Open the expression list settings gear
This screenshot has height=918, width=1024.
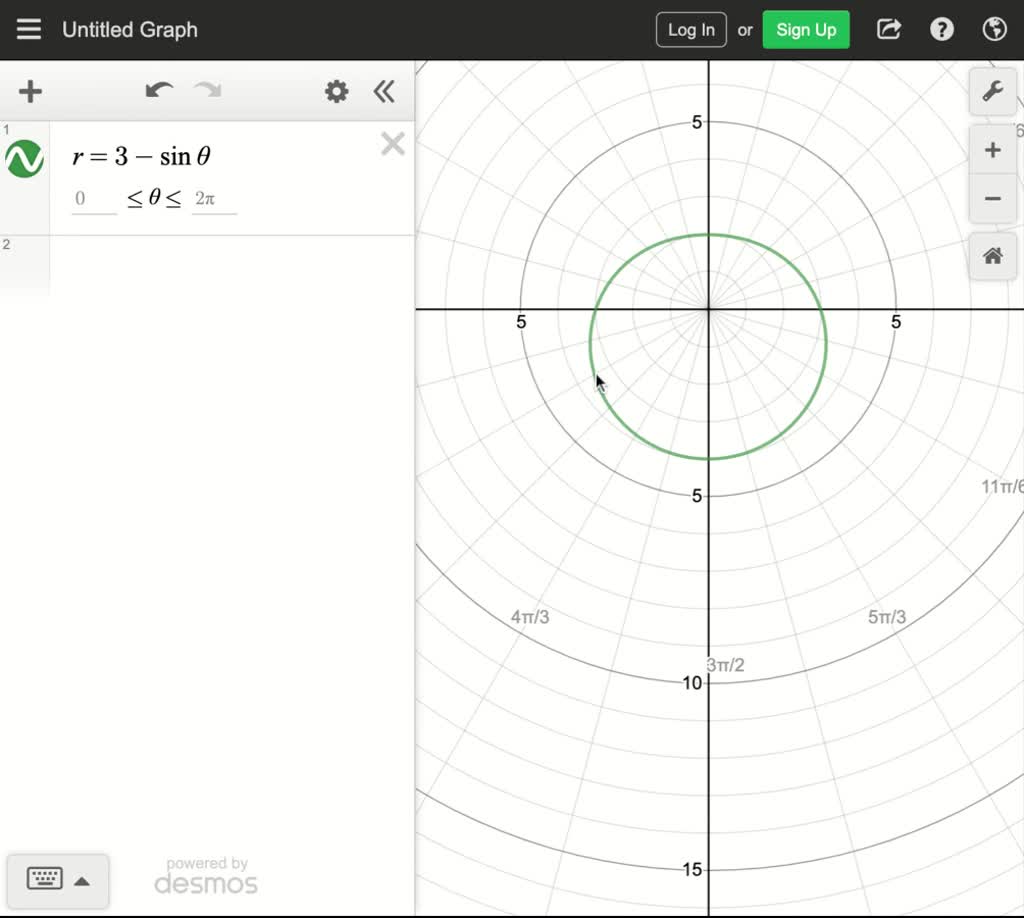click(336, 91)
